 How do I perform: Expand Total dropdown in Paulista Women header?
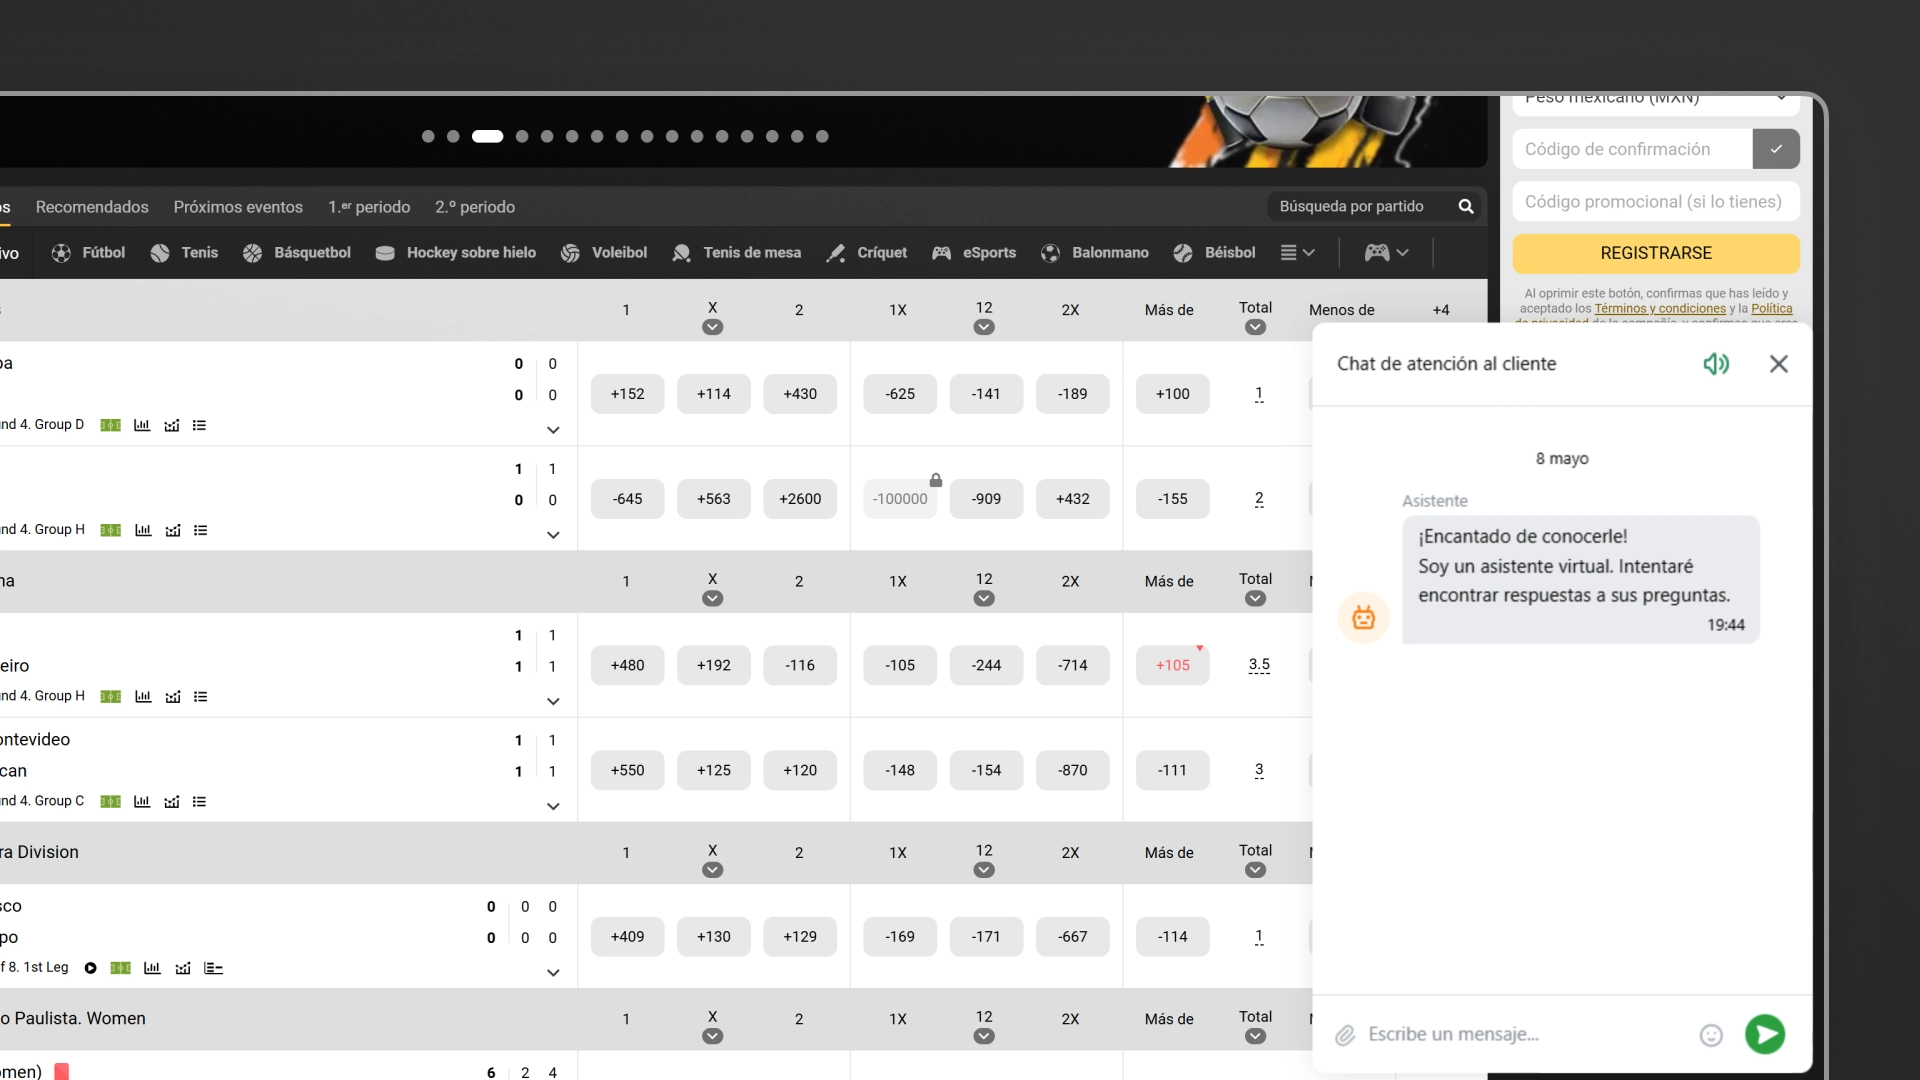tap(1255, 1036)
